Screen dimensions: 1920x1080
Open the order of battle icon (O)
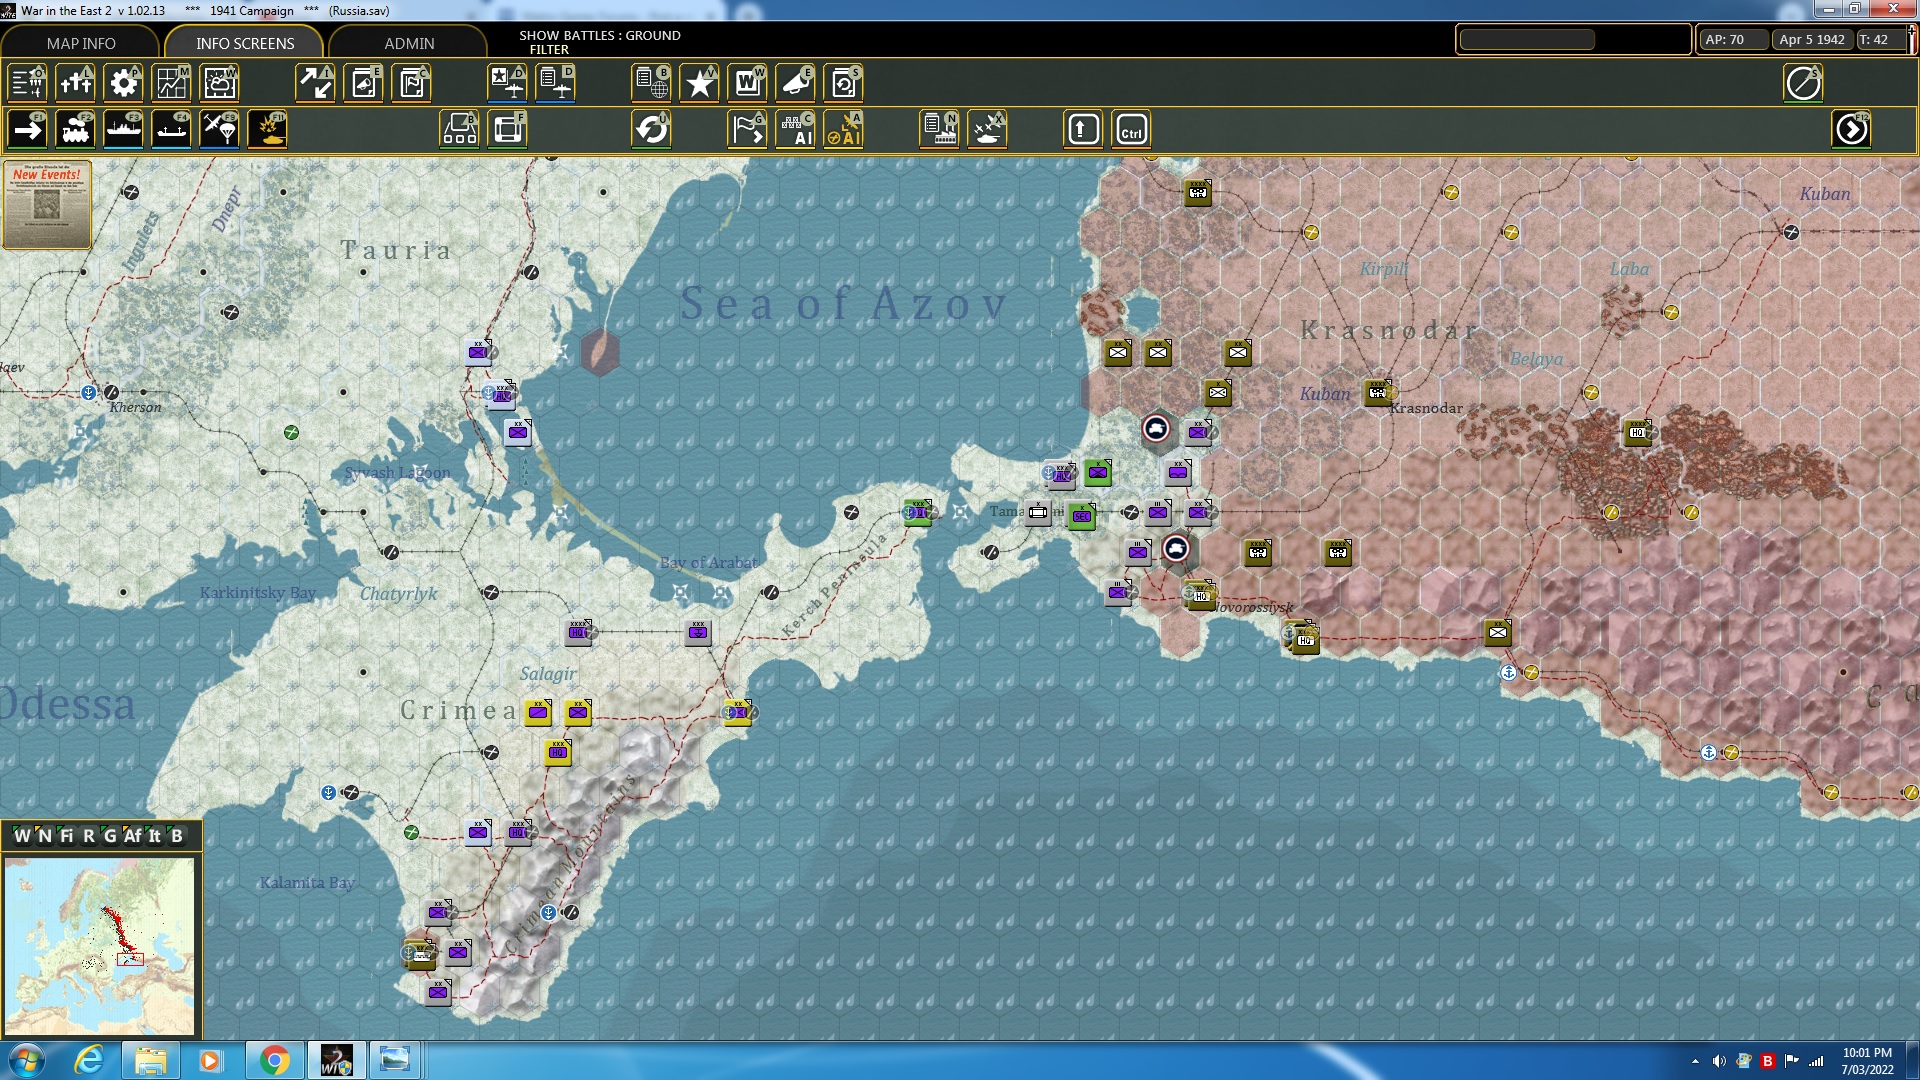click(28, 83)
